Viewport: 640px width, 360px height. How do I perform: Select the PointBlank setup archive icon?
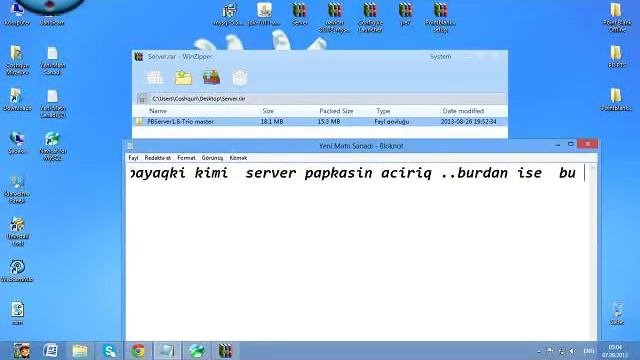click(x=440, y=17)
